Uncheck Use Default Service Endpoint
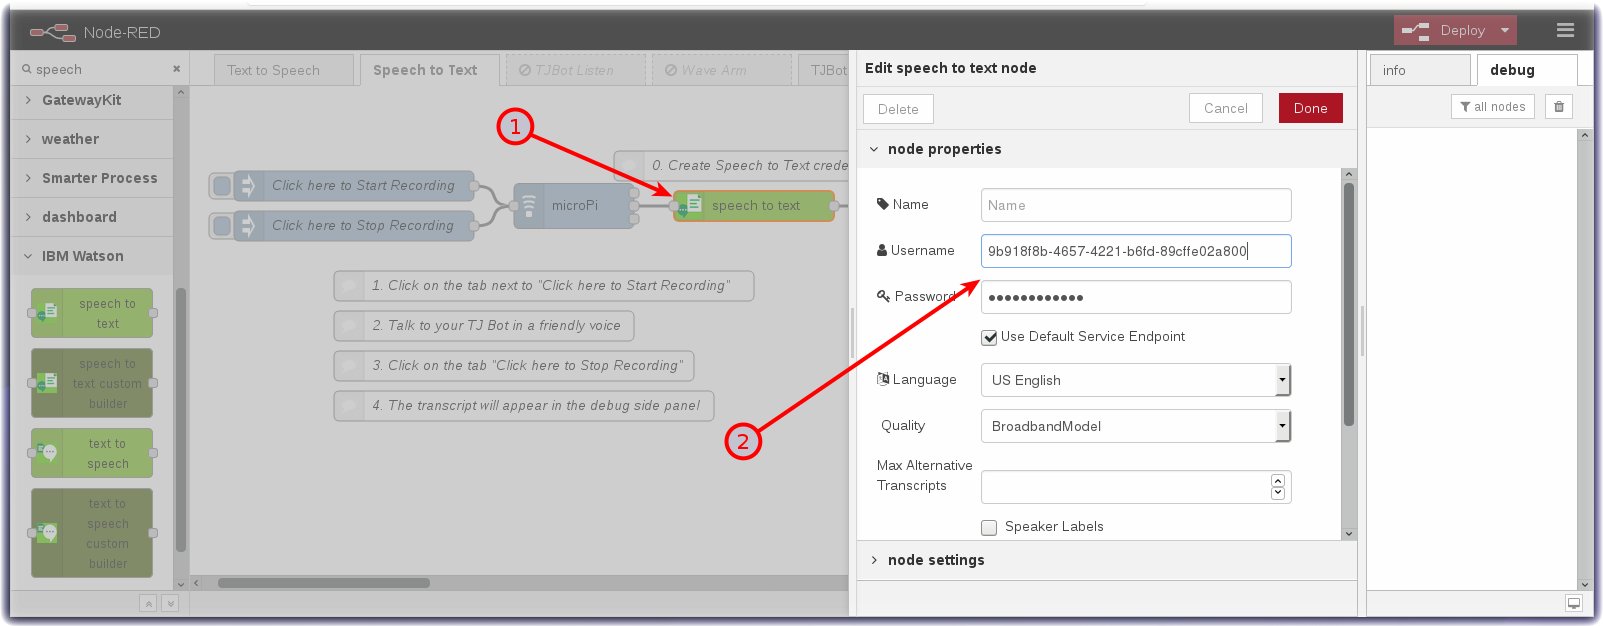 coord(989,338)
